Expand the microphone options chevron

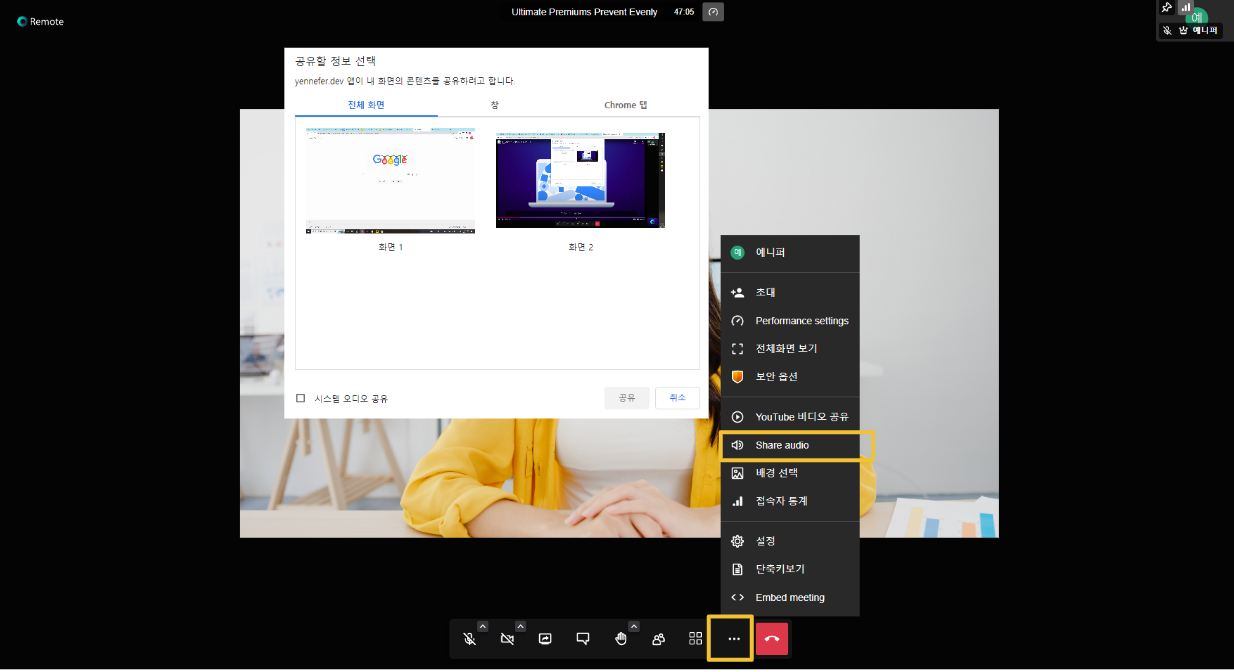pyautogui.click(x=482, y=627)
